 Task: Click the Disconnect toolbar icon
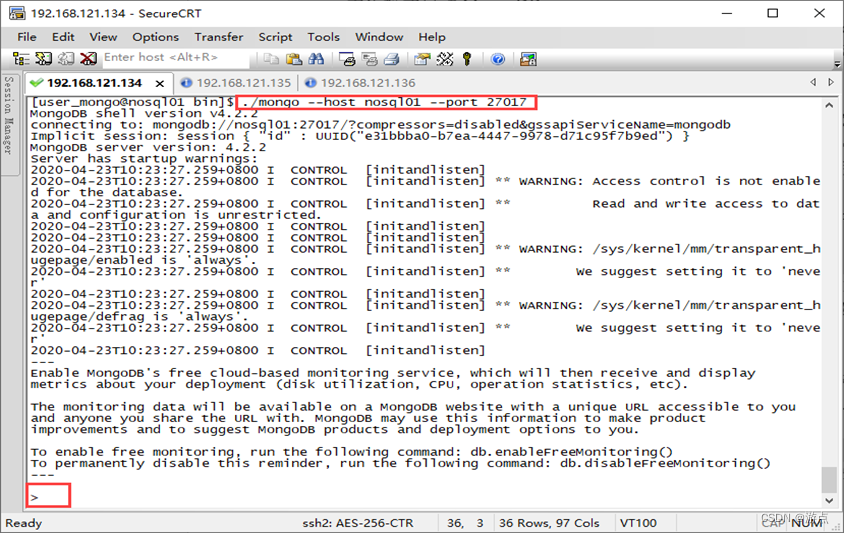click(x=88, y=59)
